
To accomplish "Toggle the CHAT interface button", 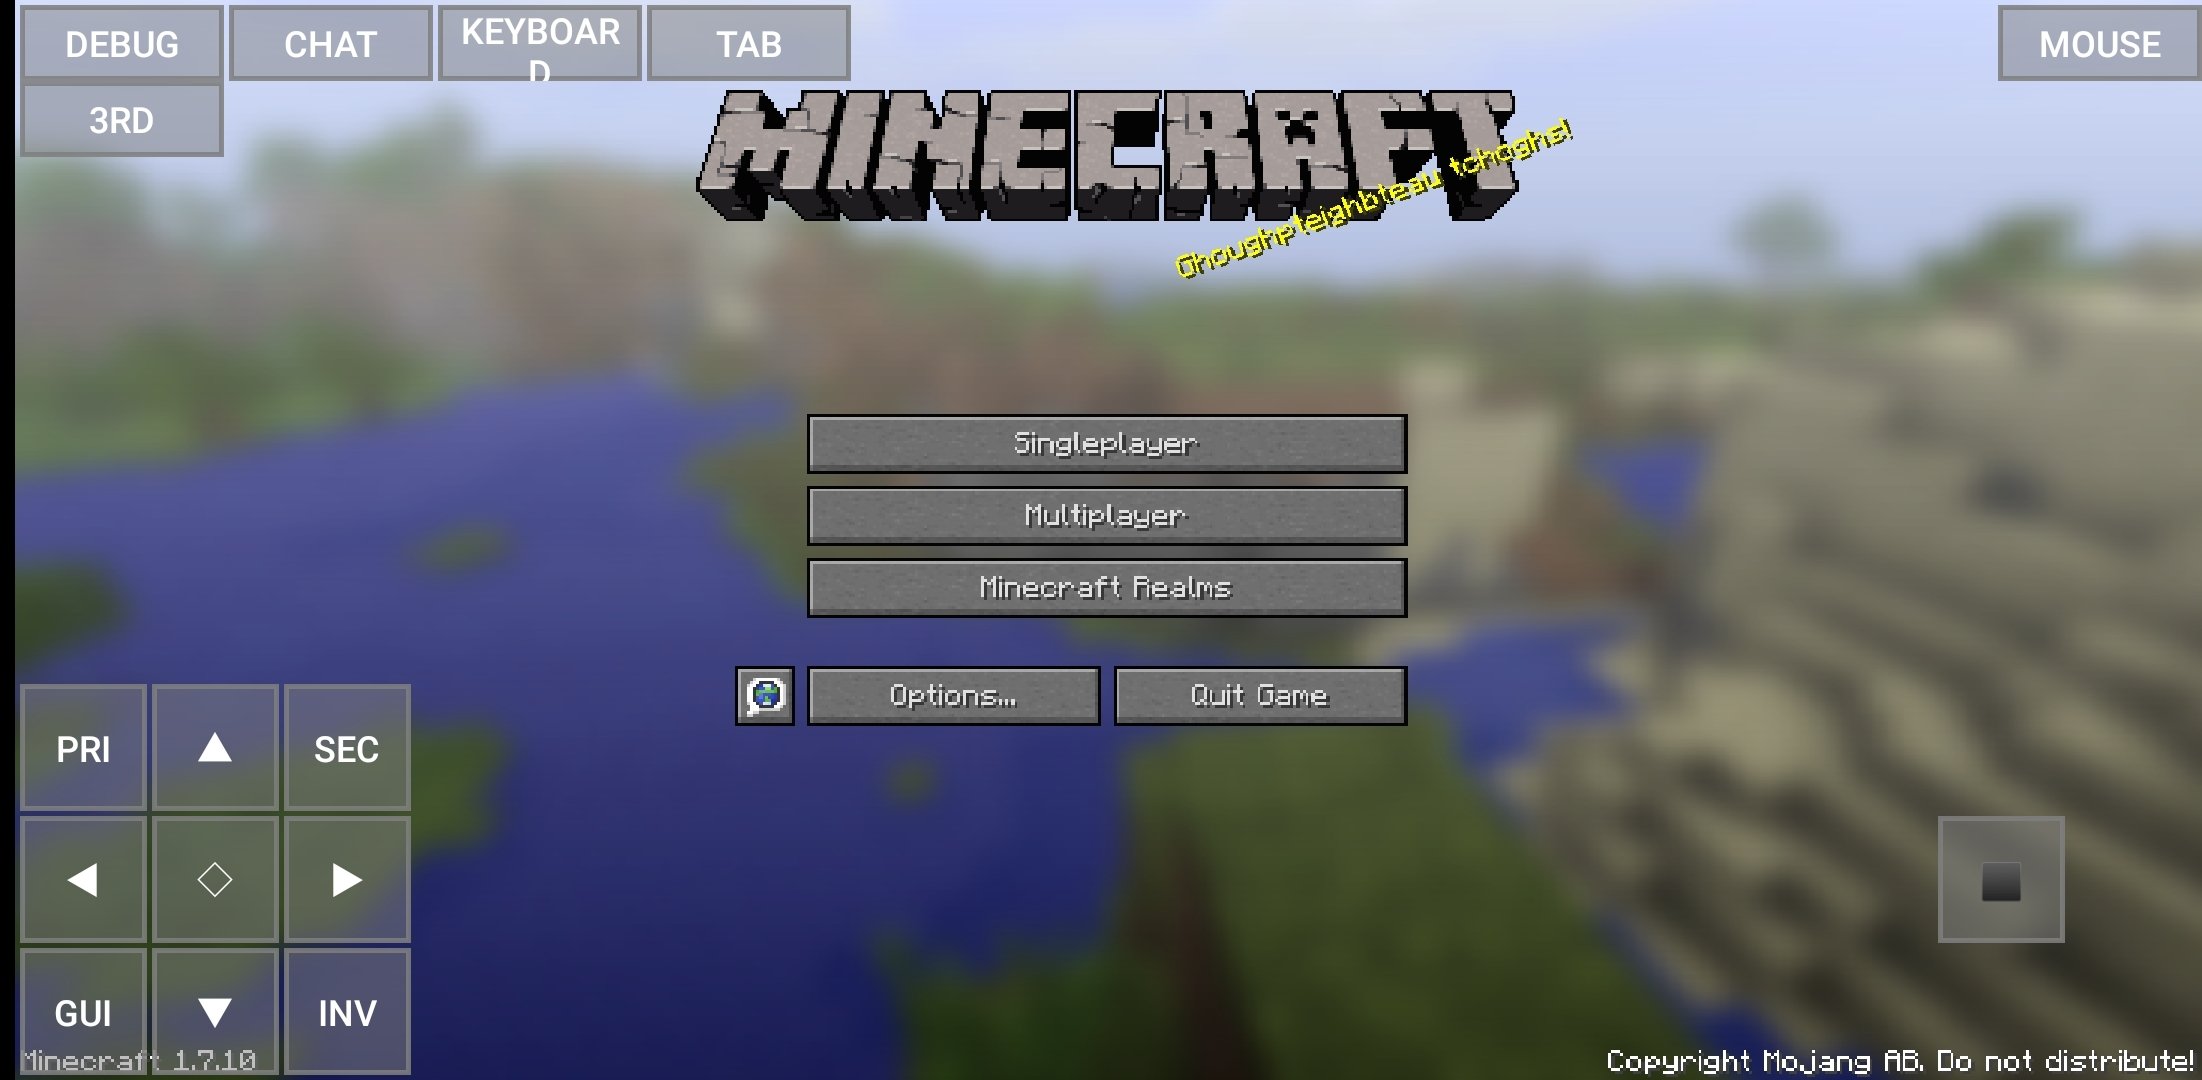I will (x=330, y=45).
